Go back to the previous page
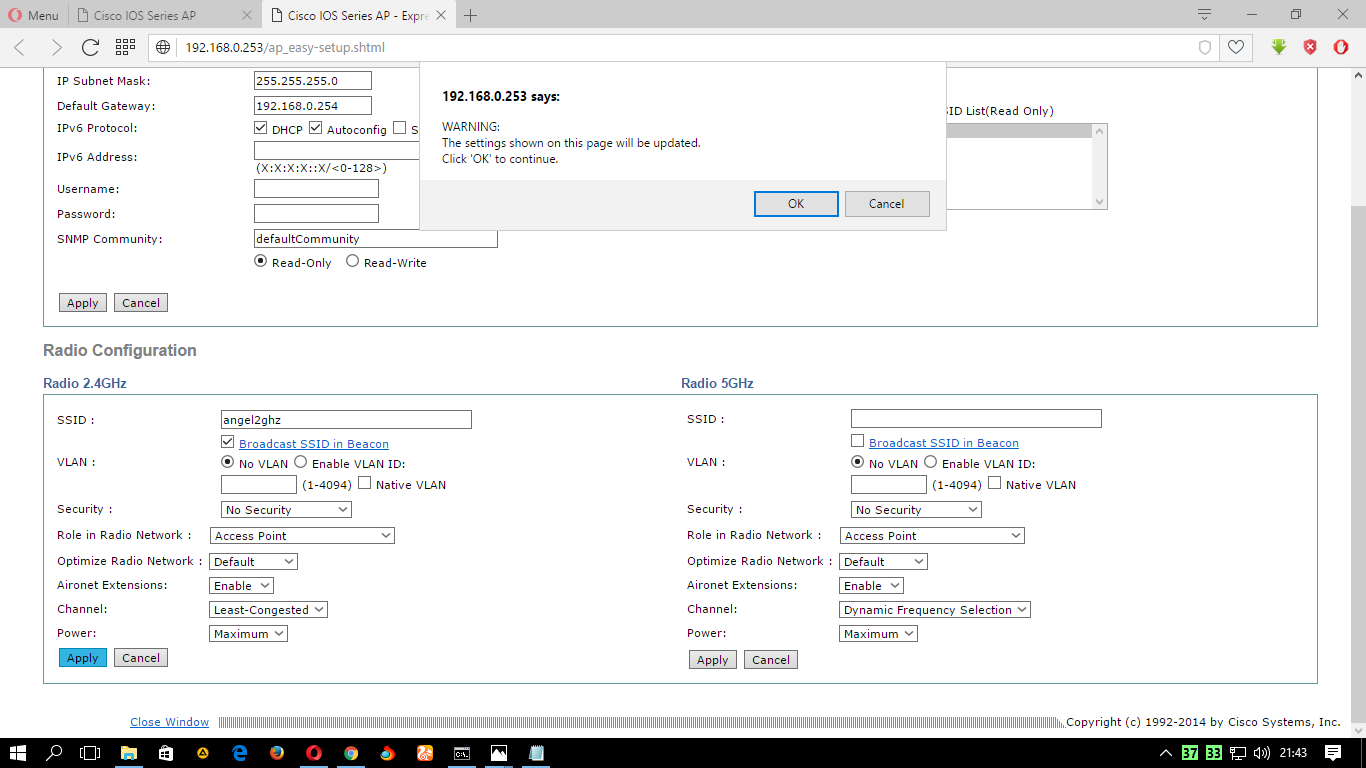The image size is (1366, 768). pyautogui.click(x=20, y=47)
